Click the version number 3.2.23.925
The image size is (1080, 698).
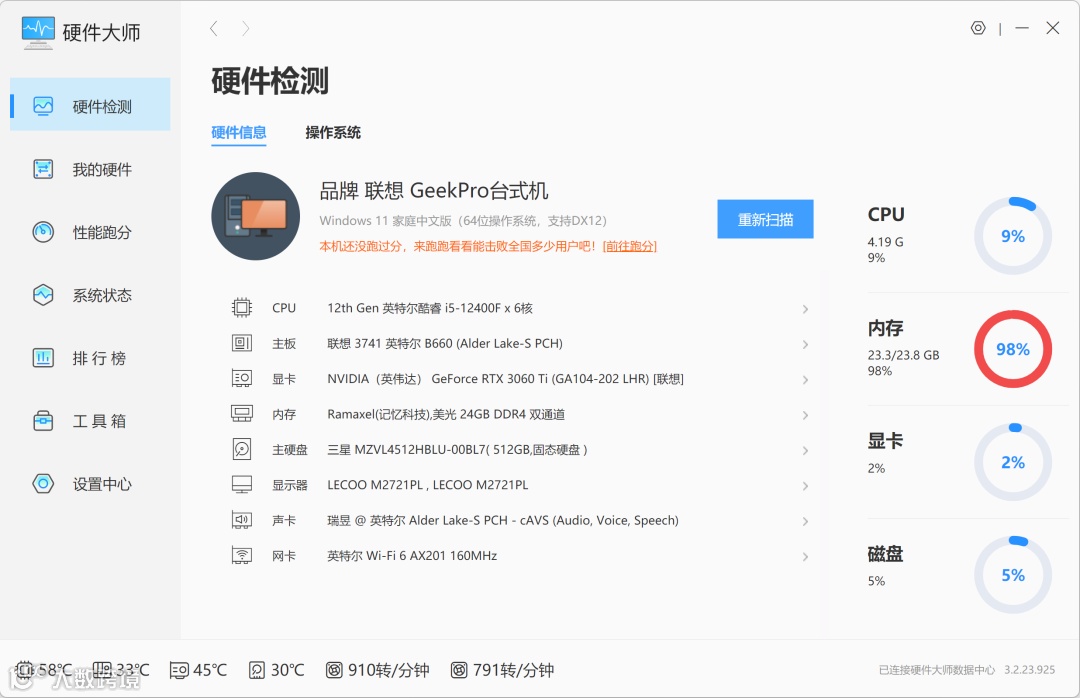(1029, 670)
